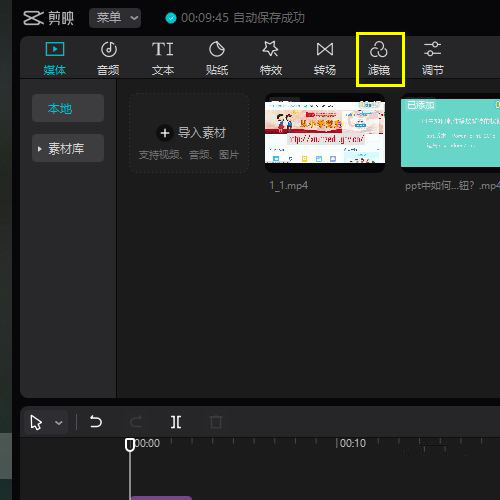Choose the selection arrow tool
Viewport: 500px width, 500px height.
click(36, 423)
